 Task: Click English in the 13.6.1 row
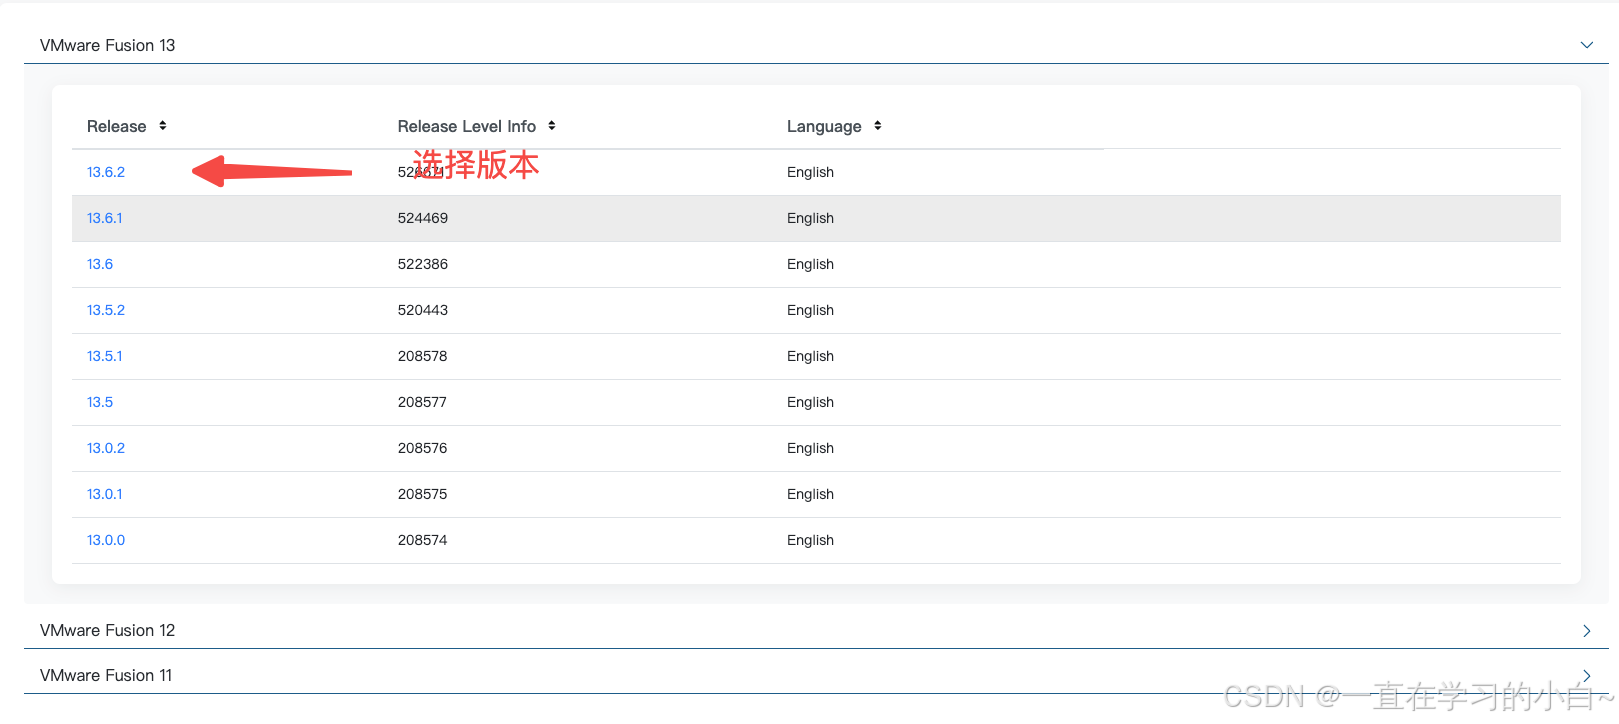810,218
